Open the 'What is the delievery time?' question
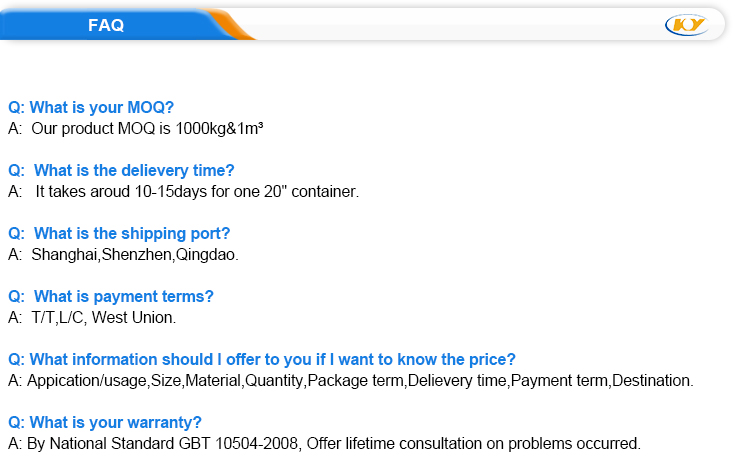The height and width of the screenshot is (470, 735). 121,171
